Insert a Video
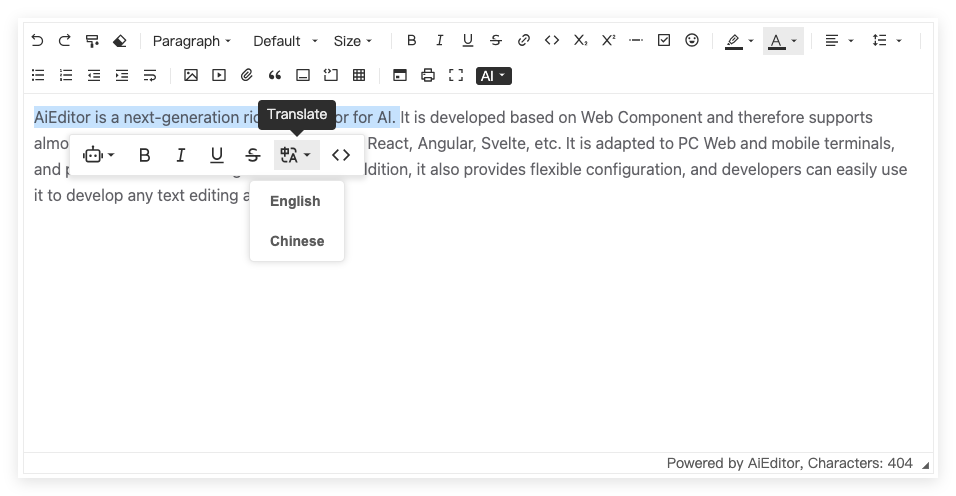 click(x=219, y=76)
